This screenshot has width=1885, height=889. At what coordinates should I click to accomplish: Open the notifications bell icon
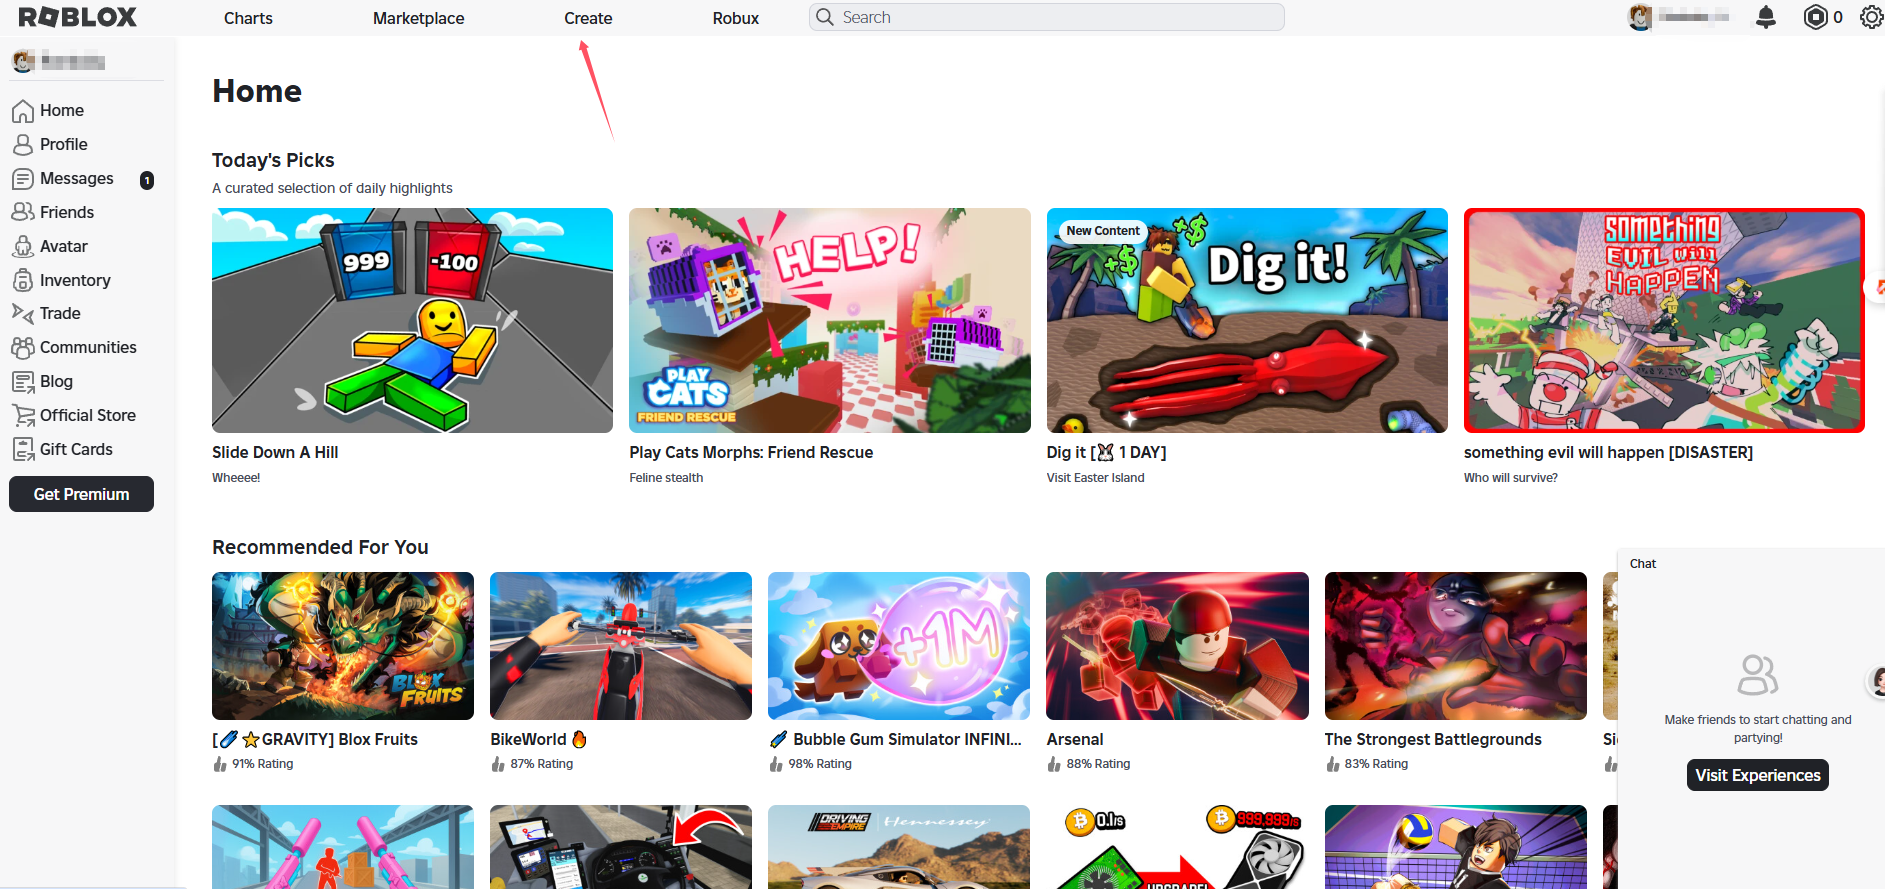1765,17
